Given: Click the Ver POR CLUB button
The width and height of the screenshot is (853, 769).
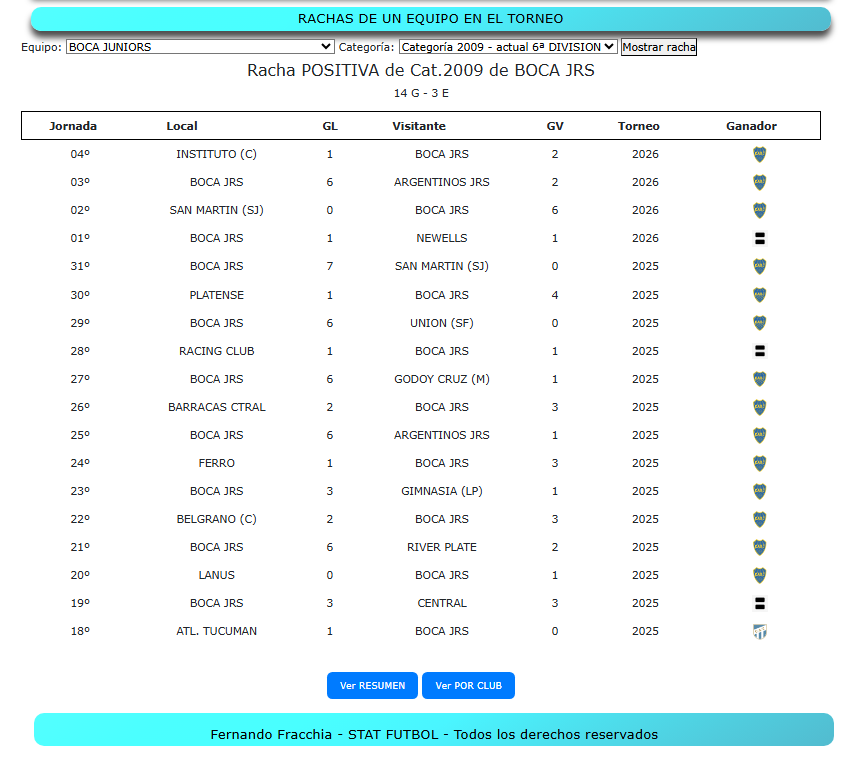Looking at the screenshot, I should [468, 685].
